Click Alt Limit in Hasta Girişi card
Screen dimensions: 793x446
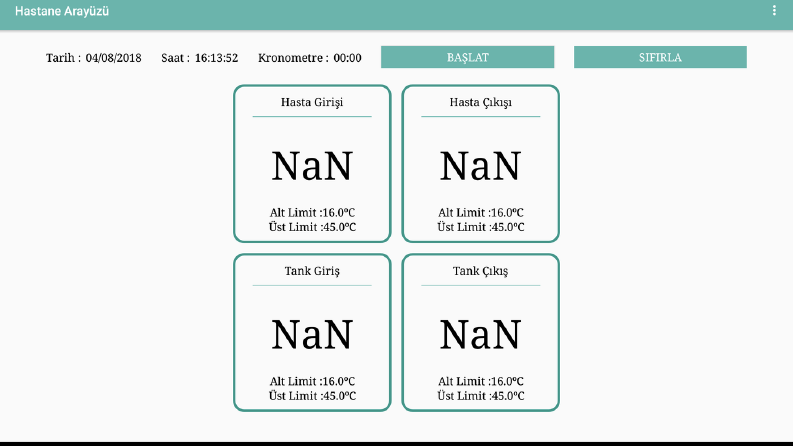pos(312,212)
